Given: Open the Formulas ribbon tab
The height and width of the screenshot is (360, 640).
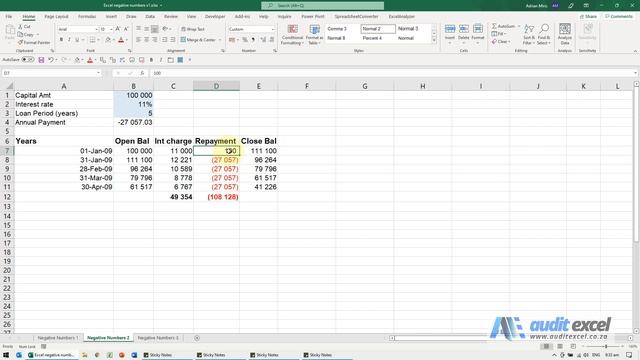Looking at the screenshot, I should pyautogui.click(x=87, y=17).
